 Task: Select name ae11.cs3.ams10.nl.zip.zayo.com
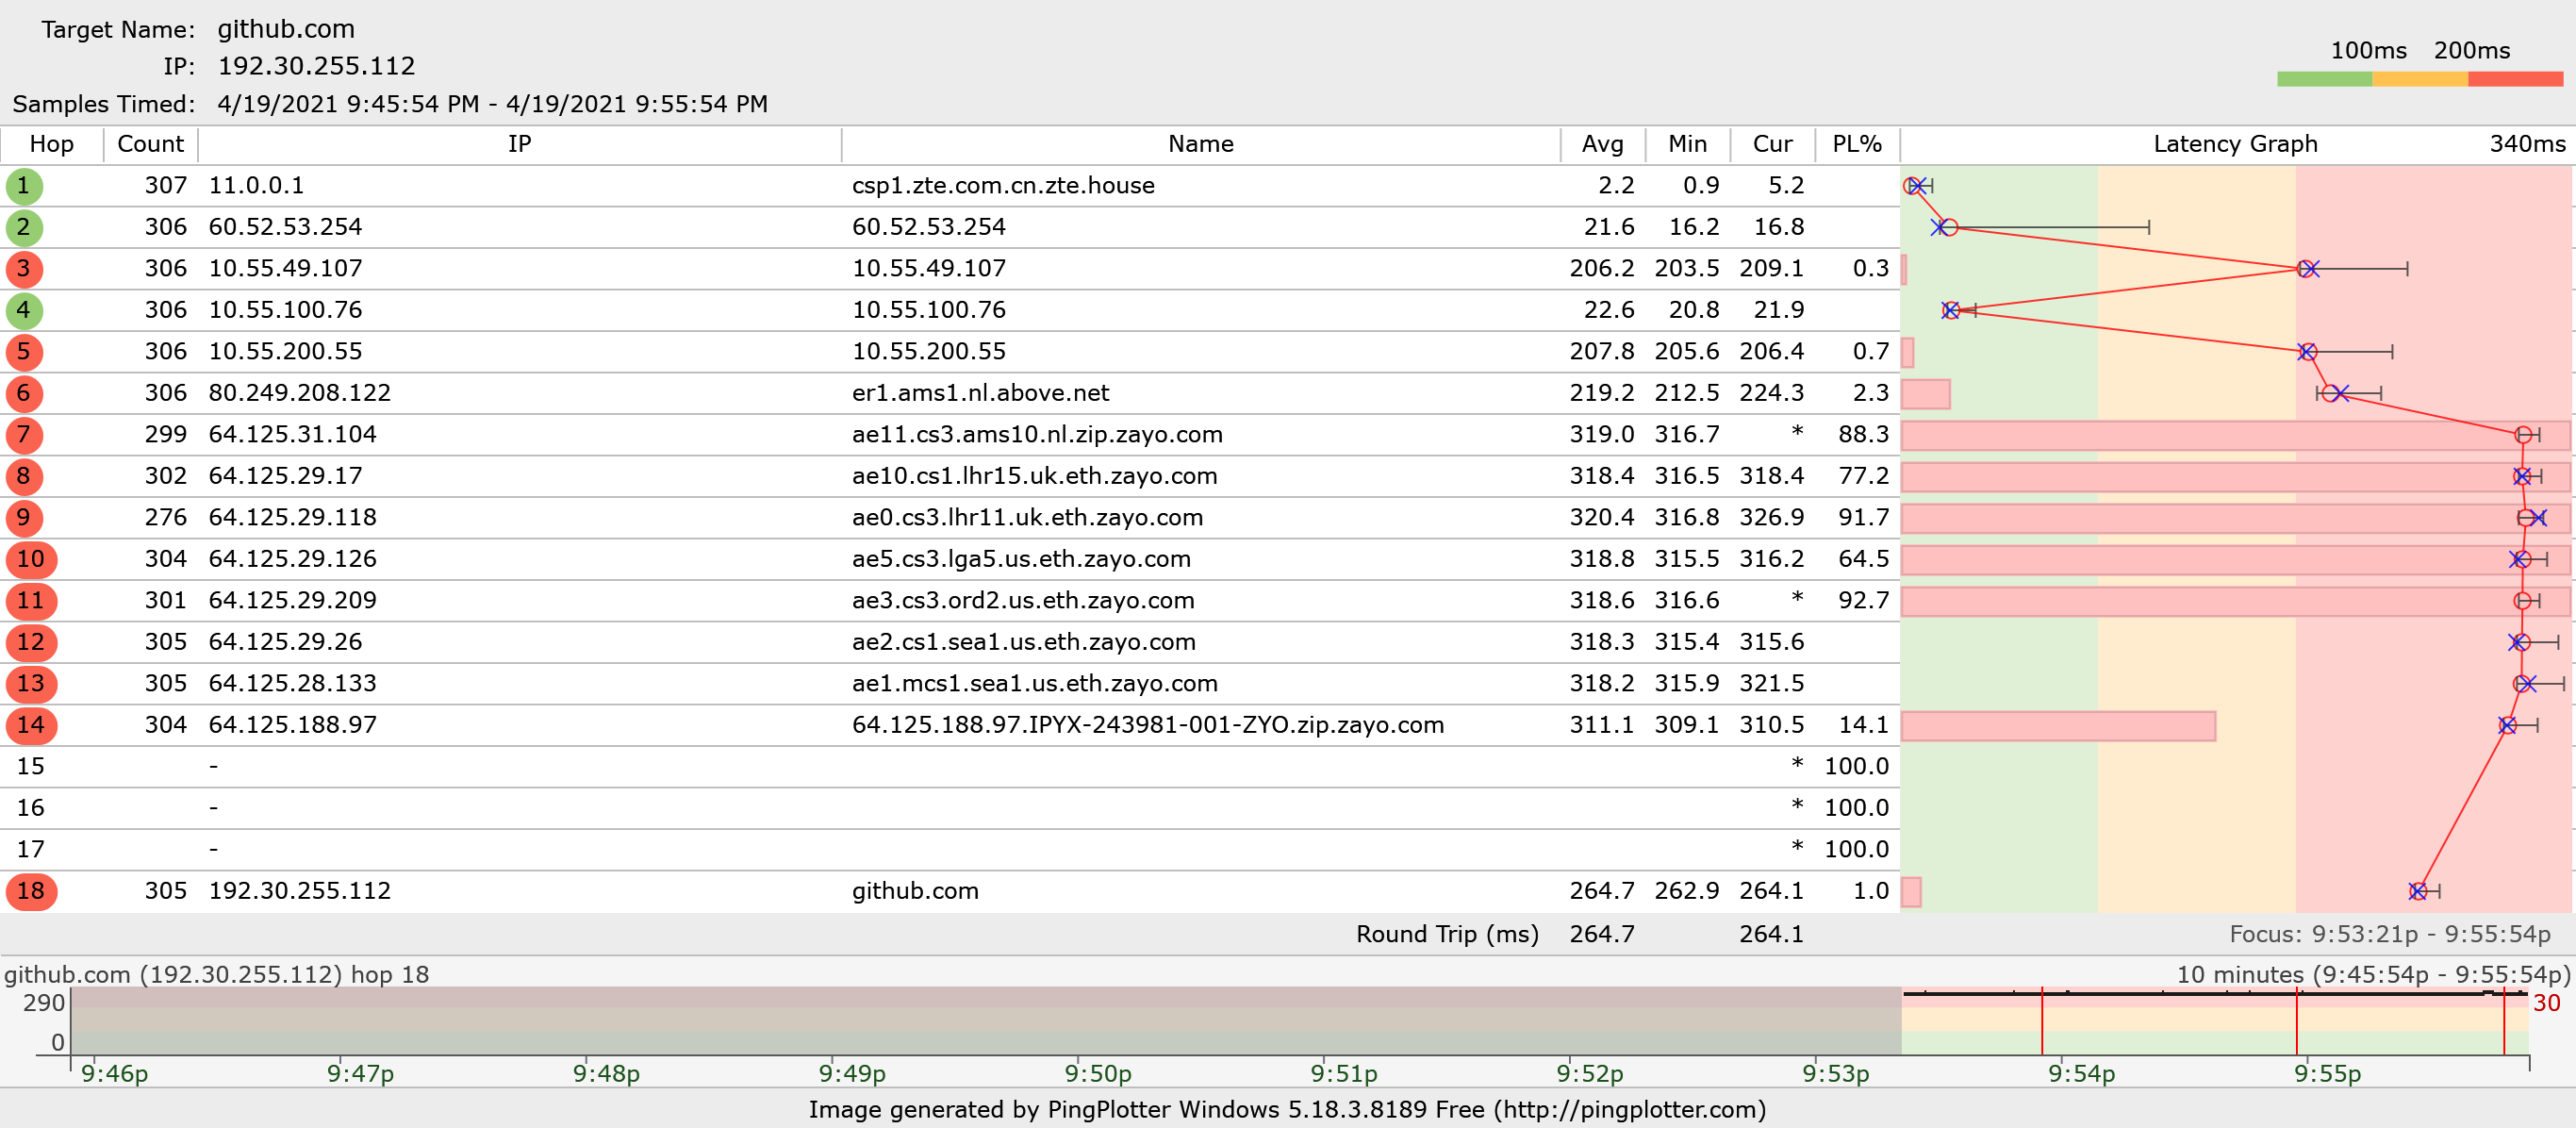tap(1037, 435)
